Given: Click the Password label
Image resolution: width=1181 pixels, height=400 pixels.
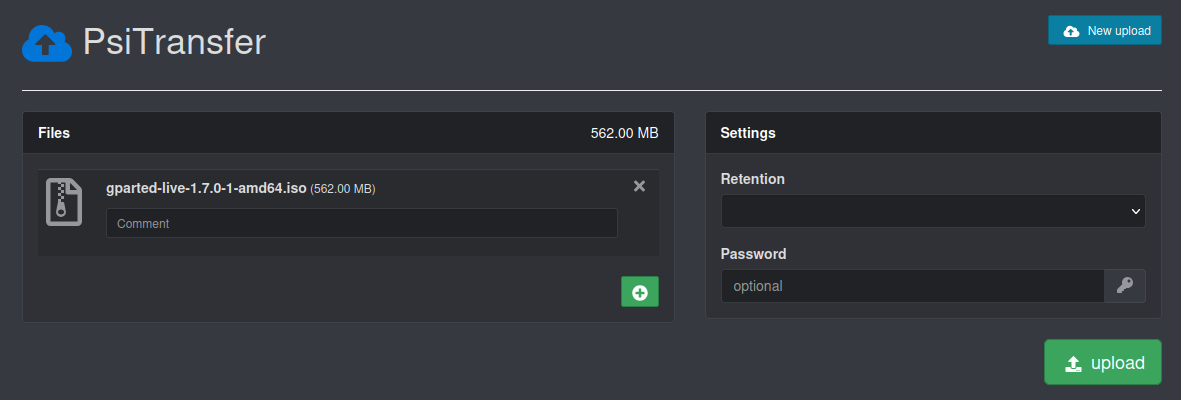Looking at the screenshot, I should [753, 254].
